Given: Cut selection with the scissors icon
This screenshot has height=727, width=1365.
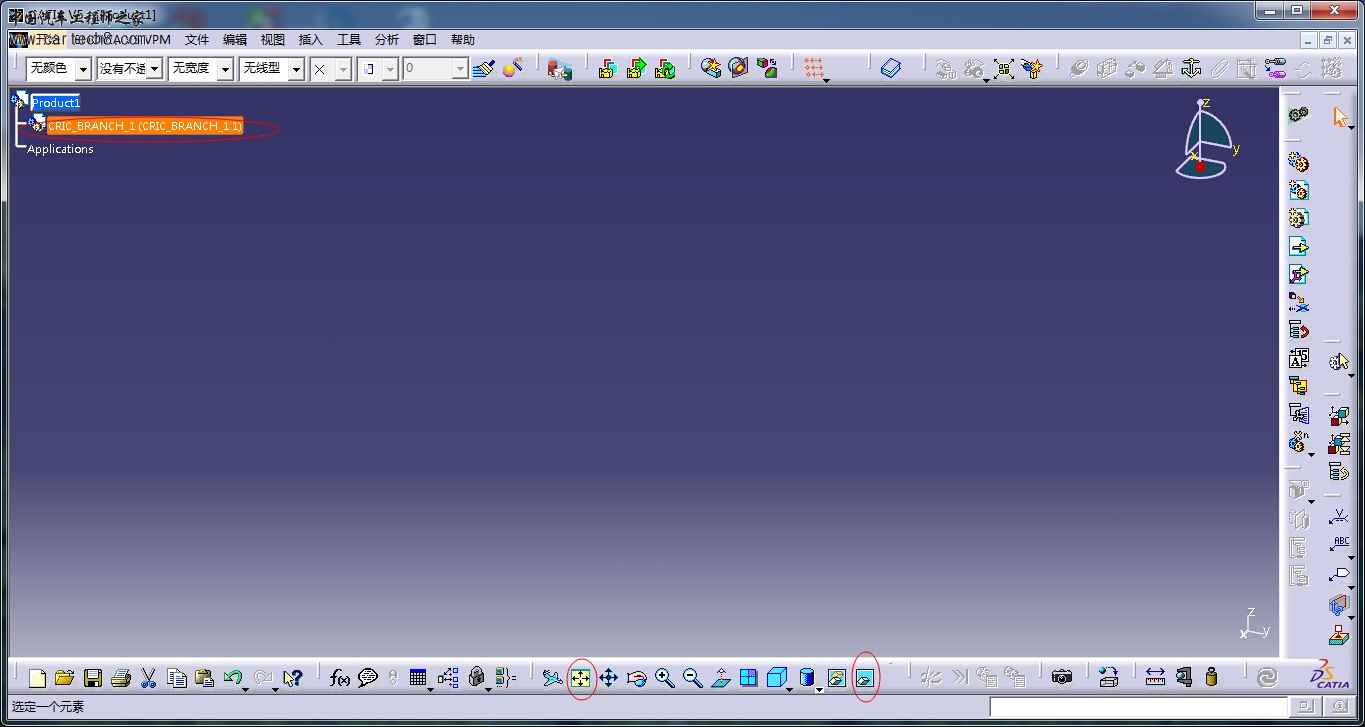Looking at the screenshot, I should point(149,678).
